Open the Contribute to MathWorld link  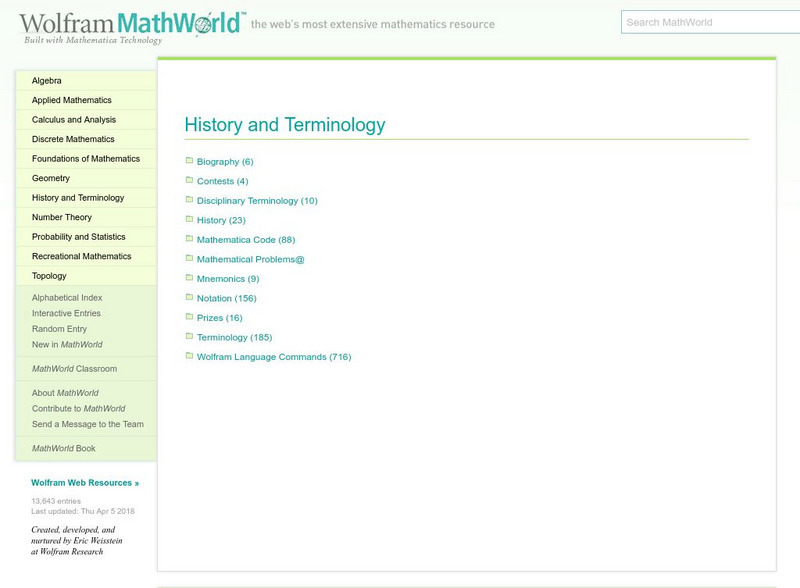tap(78, 408)
